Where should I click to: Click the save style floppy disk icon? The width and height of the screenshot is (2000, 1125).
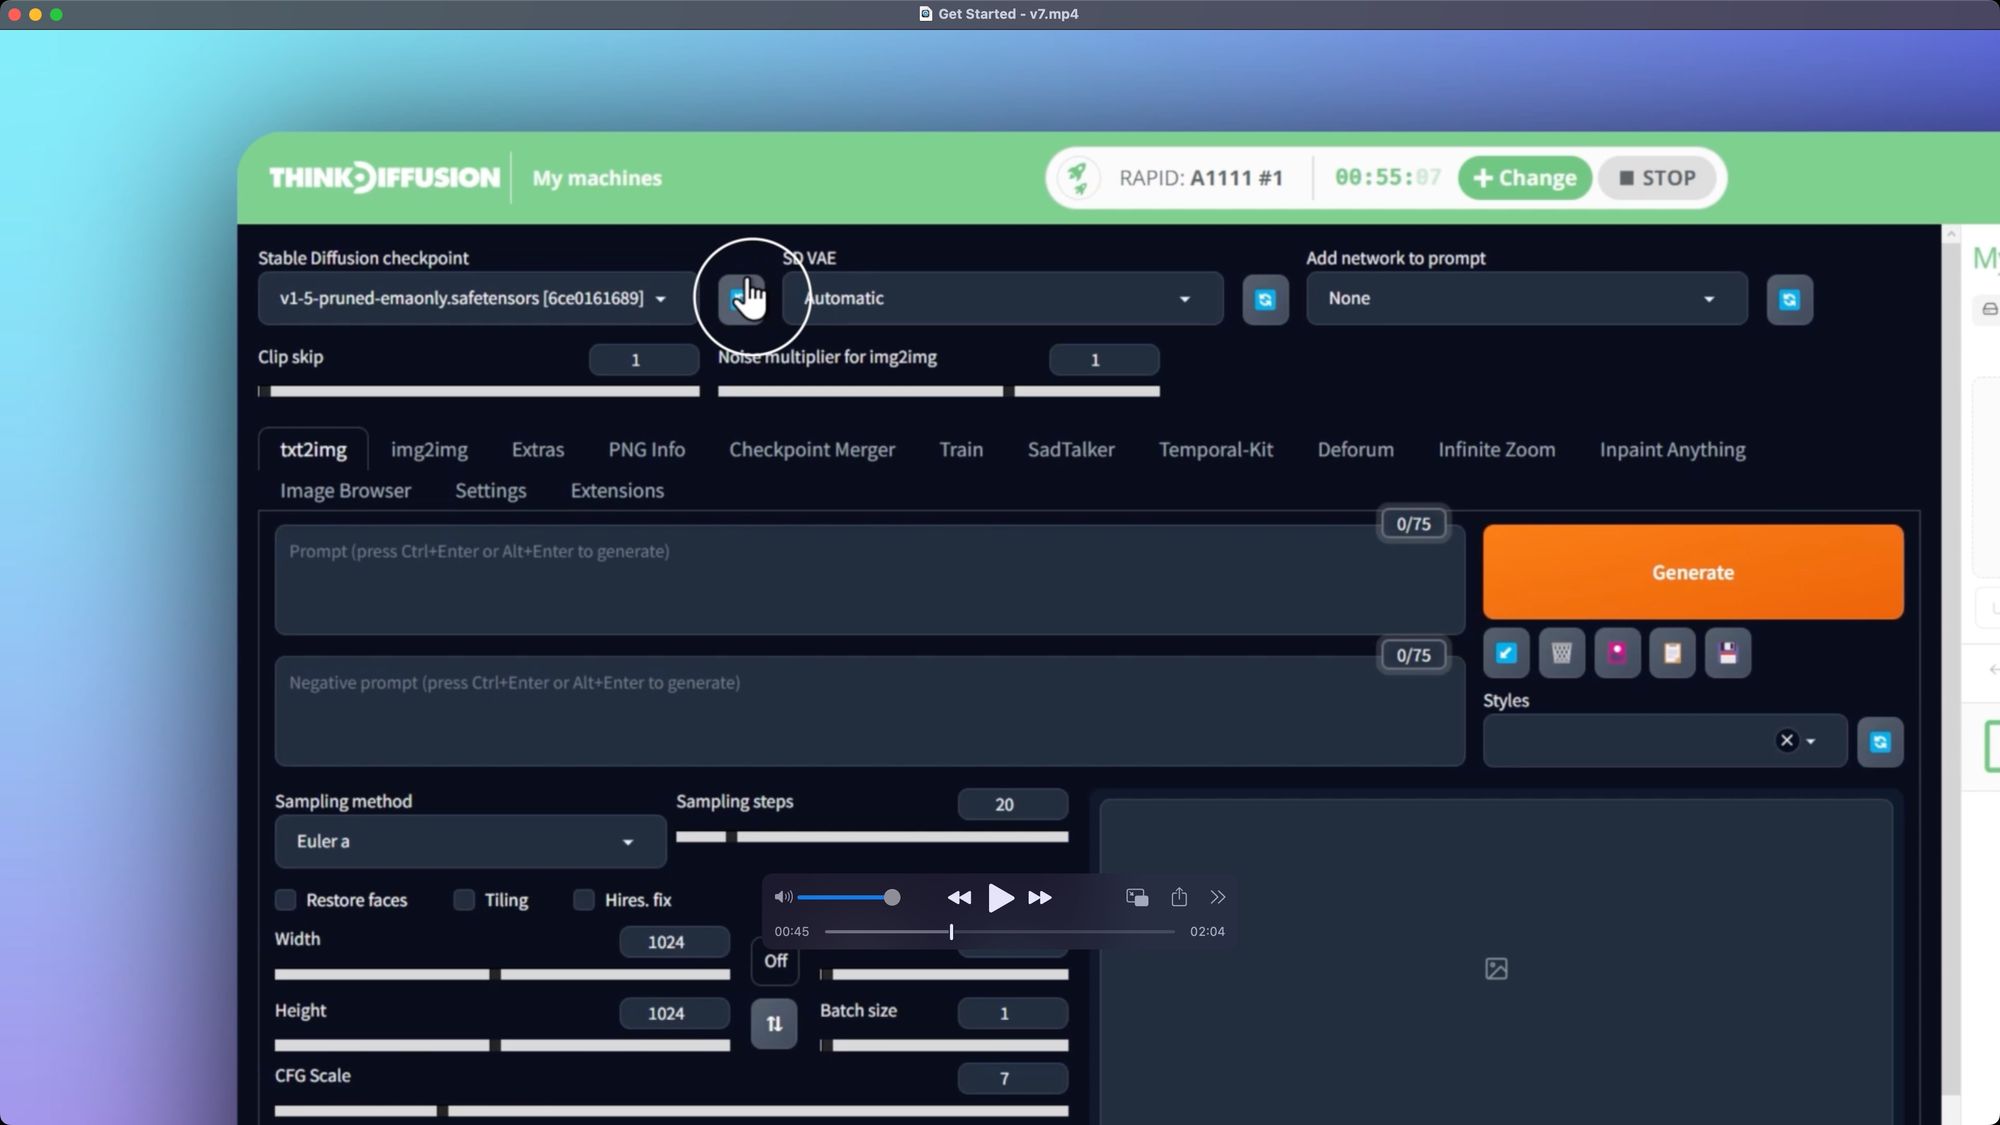[x=1727, y=654]
